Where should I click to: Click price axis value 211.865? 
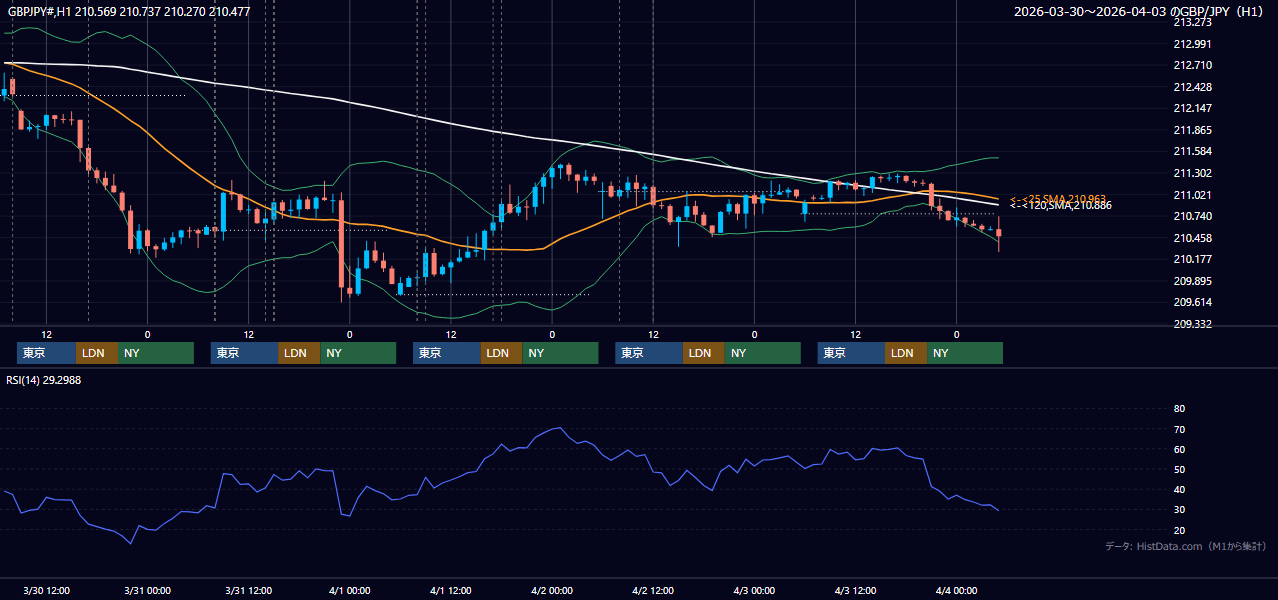pos(1192,130)
